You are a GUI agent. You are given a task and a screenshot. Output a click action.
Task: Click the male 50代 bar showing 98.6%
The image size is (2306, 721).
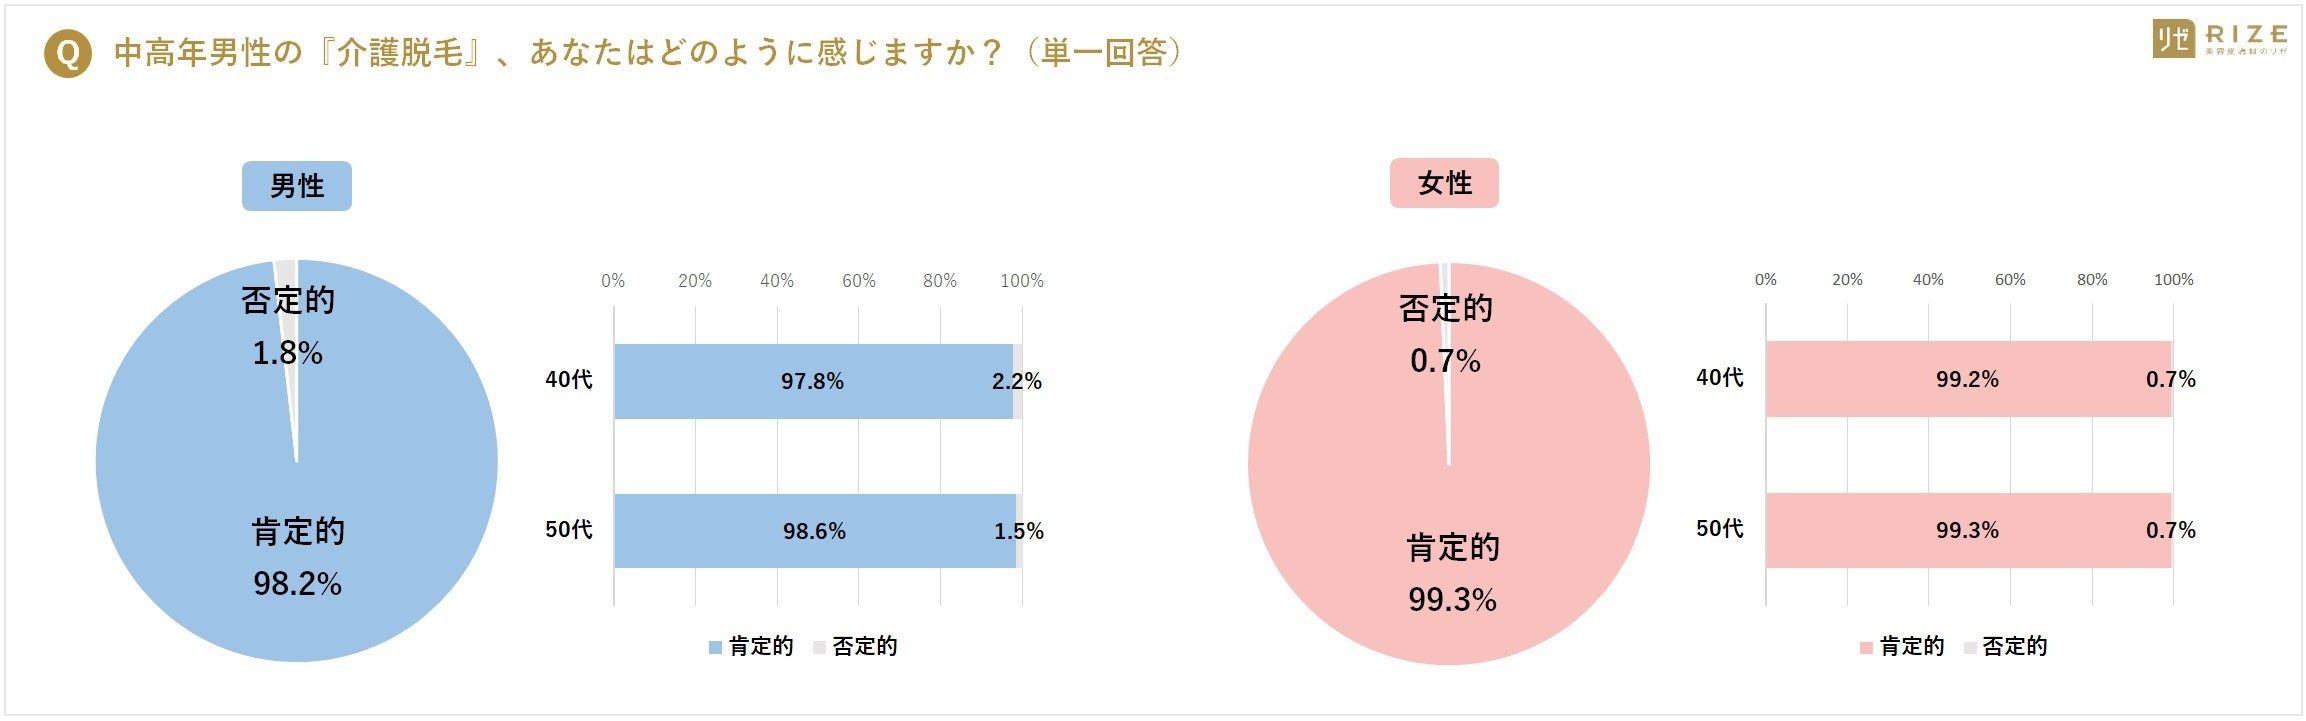[815, 531]
